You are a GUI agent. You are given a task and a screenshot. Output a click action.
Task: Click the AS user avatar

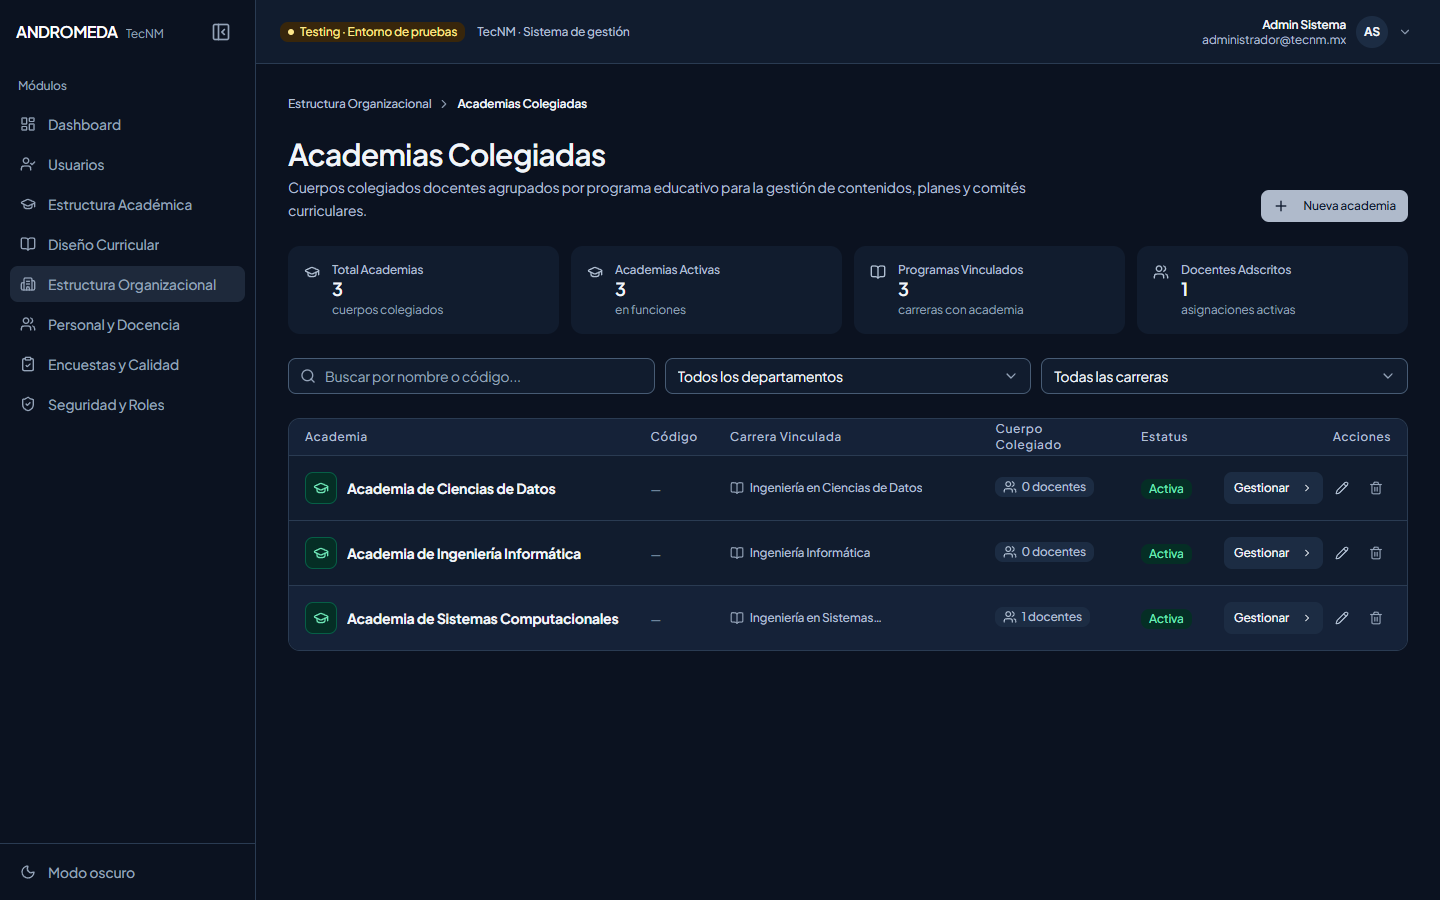click(1372, 32)
